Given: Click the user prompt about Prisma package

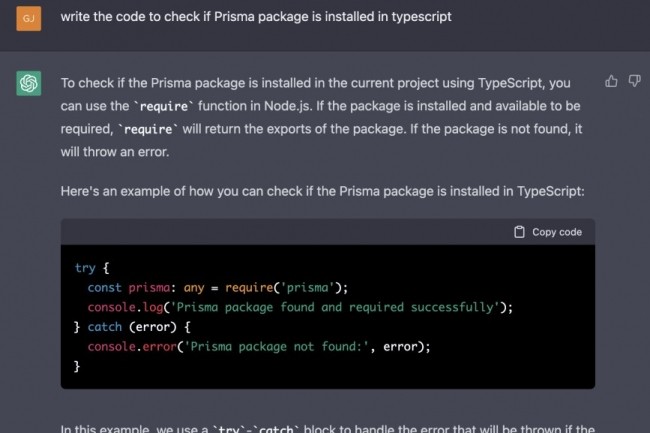Looking at the screenshot, I should click(x=256, y=17).
